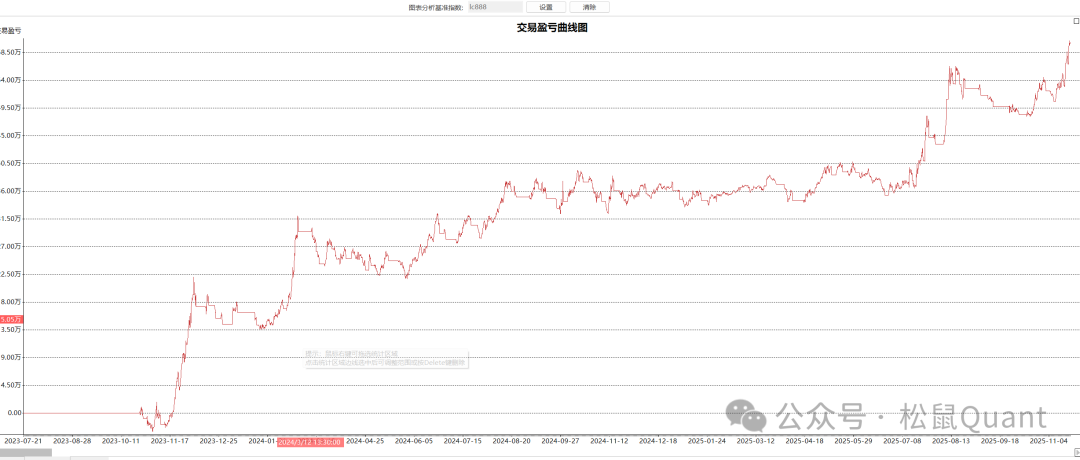This screenshot has width=1080, height=460.
Task: Select the 2023-07-21 date on the x-axis
Action: (x=24, y=440)
